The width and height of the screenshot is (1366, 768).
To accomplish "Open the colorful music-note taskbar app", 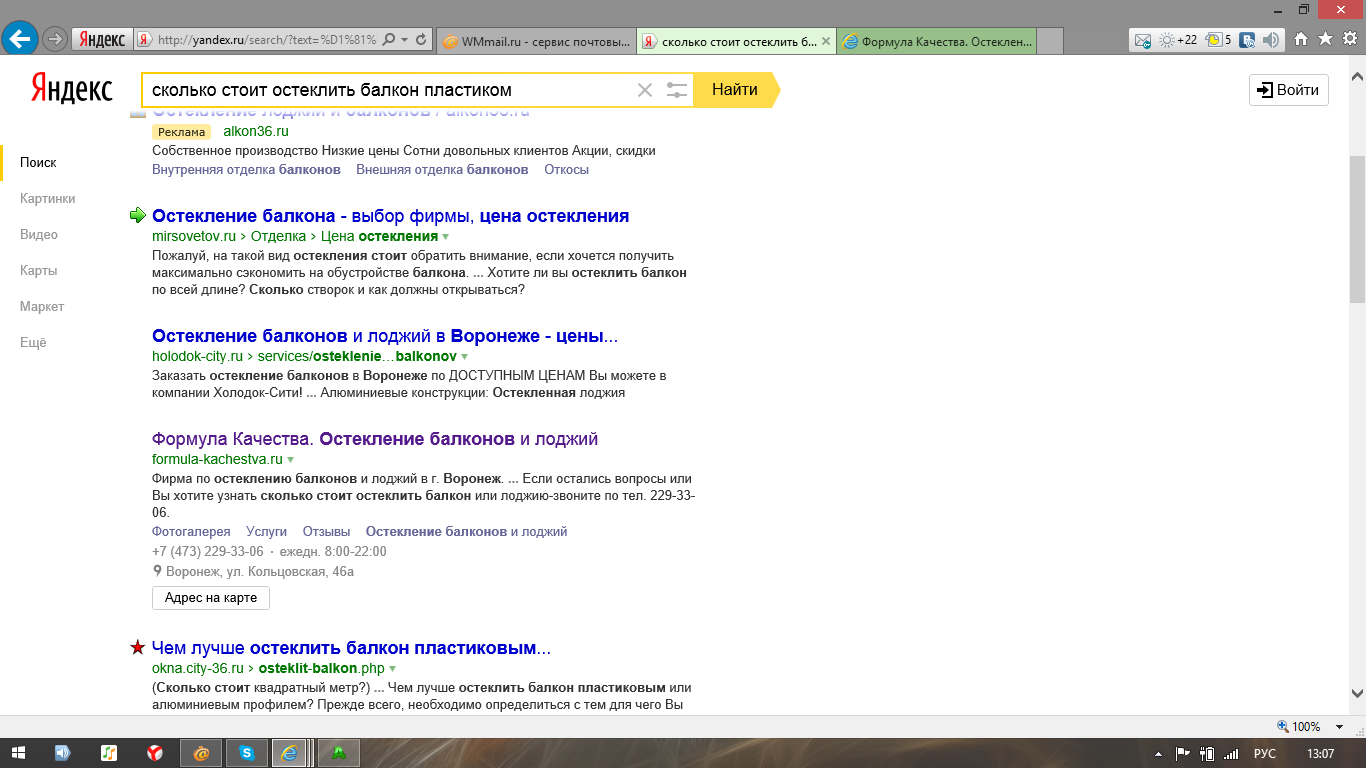I will 109,753.
